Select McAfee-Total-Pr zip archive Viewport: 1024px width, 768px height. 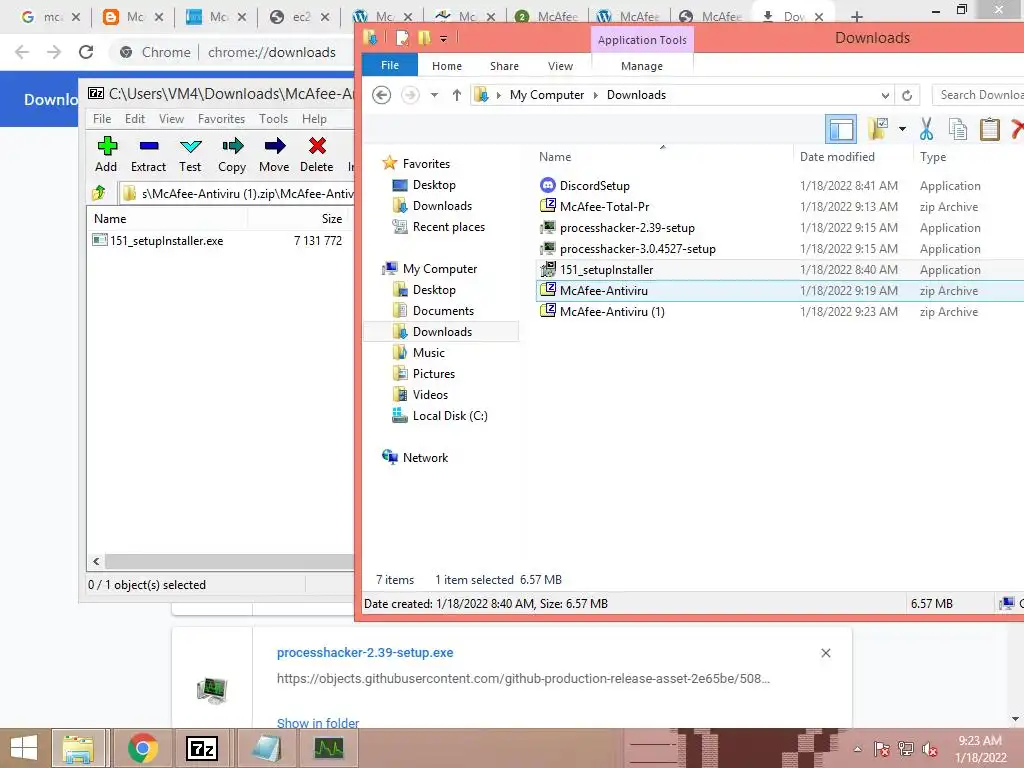point(604,207)
